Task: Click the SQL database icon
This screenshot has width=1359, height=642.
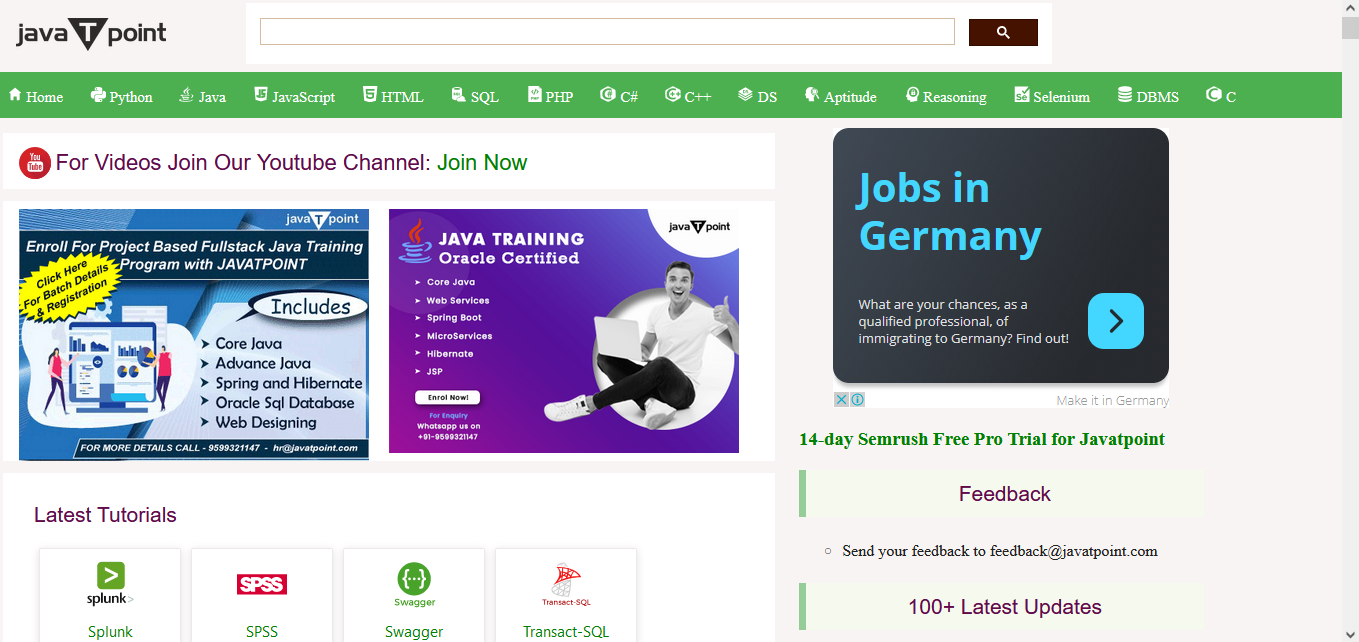Action: [x=459, y=95]
